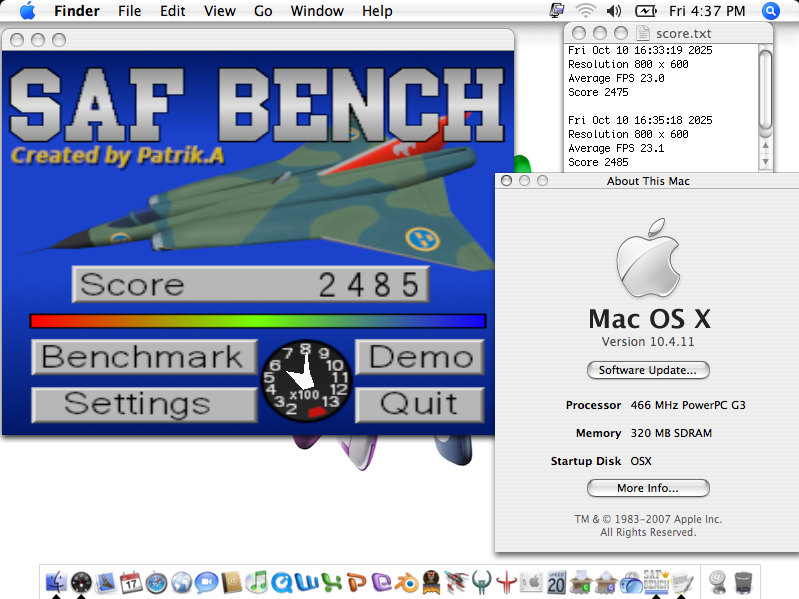Start the test with the Benchmark button
The height and width of the screenshot is (599, 799).
(x=142, y=357)
